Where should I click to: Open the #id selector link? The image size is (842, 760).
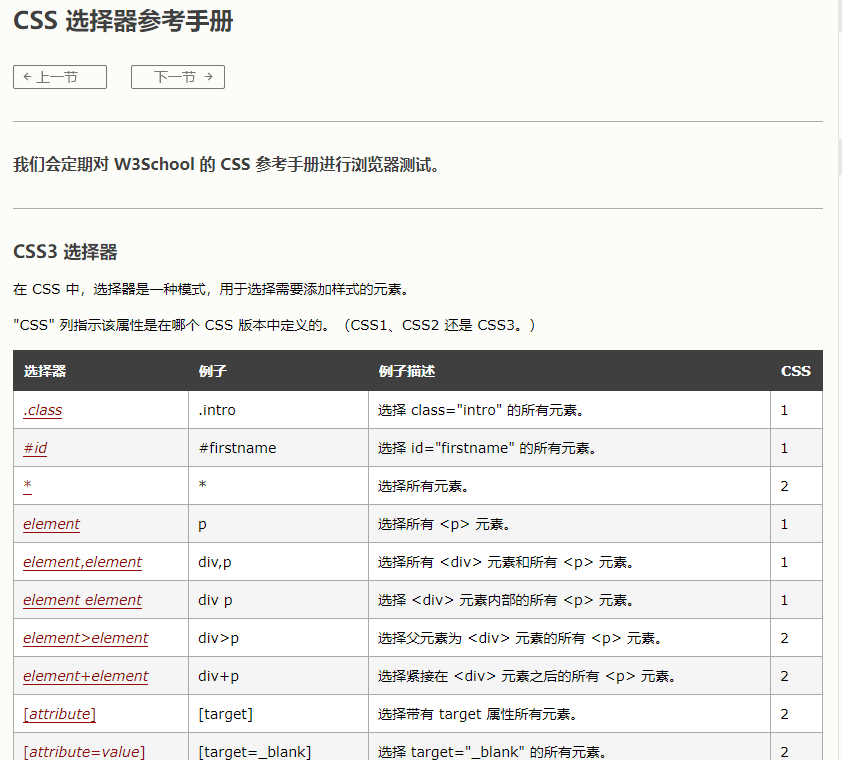pos(35,448)
